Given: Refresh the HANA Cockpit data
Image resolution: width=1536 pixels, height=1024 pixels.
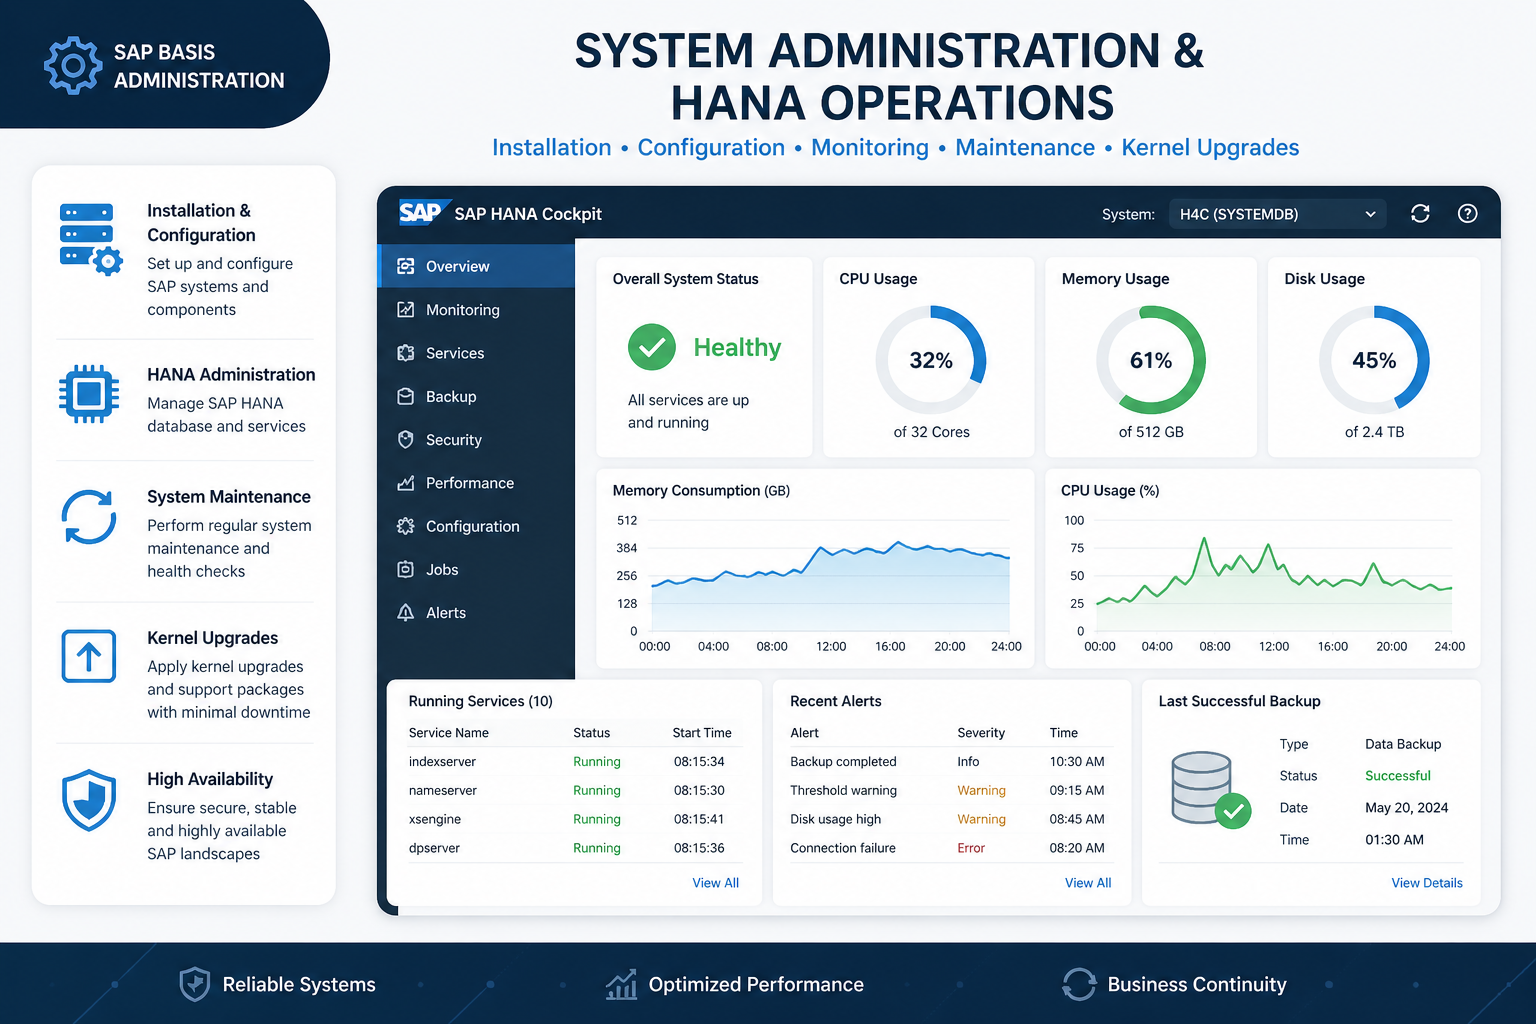Looking at the screenshot, I should click(x=1420, y=213).
